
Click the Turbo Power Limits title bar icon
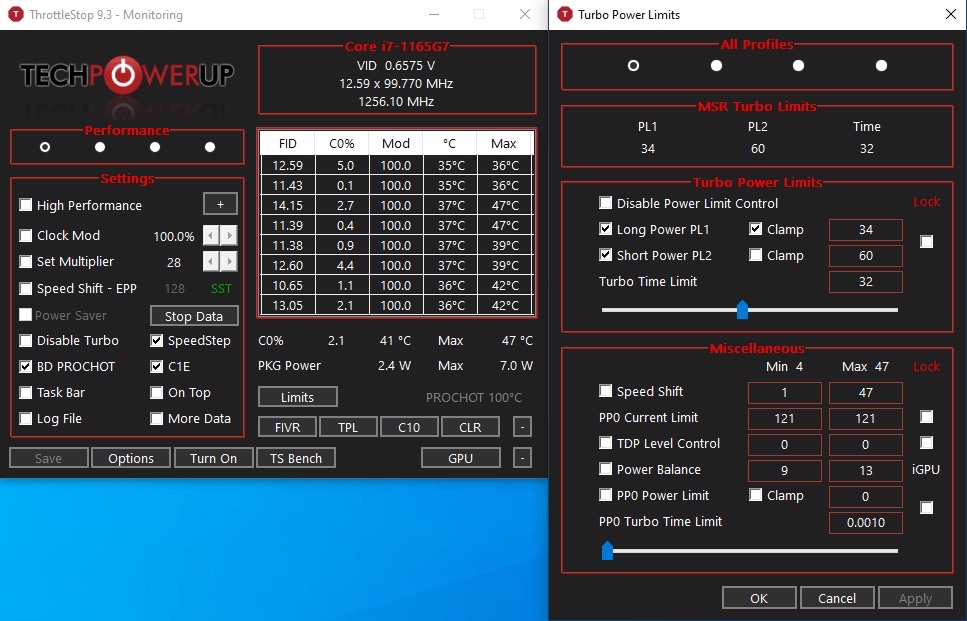click(564, 14)
